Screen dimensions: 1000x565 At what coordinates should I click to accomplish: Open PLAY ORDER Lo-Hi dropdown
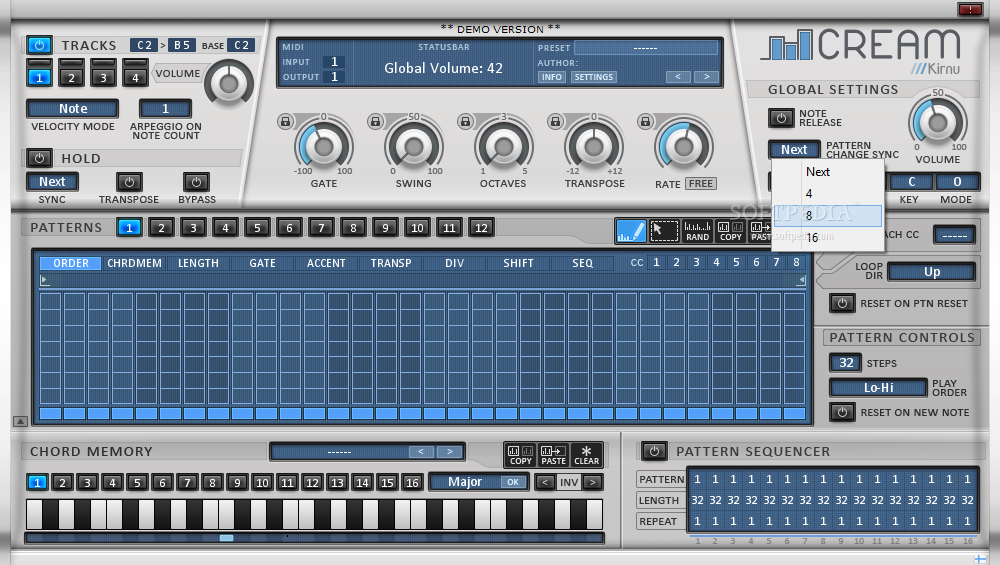click(x=878, y=388)
